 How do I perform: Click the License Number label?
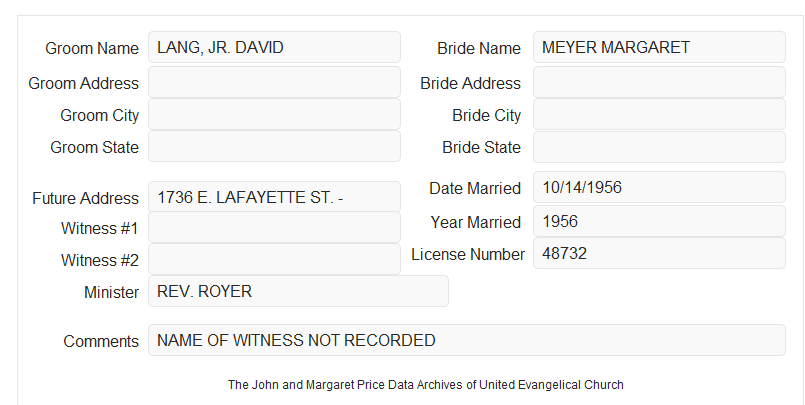pos(468,254)
